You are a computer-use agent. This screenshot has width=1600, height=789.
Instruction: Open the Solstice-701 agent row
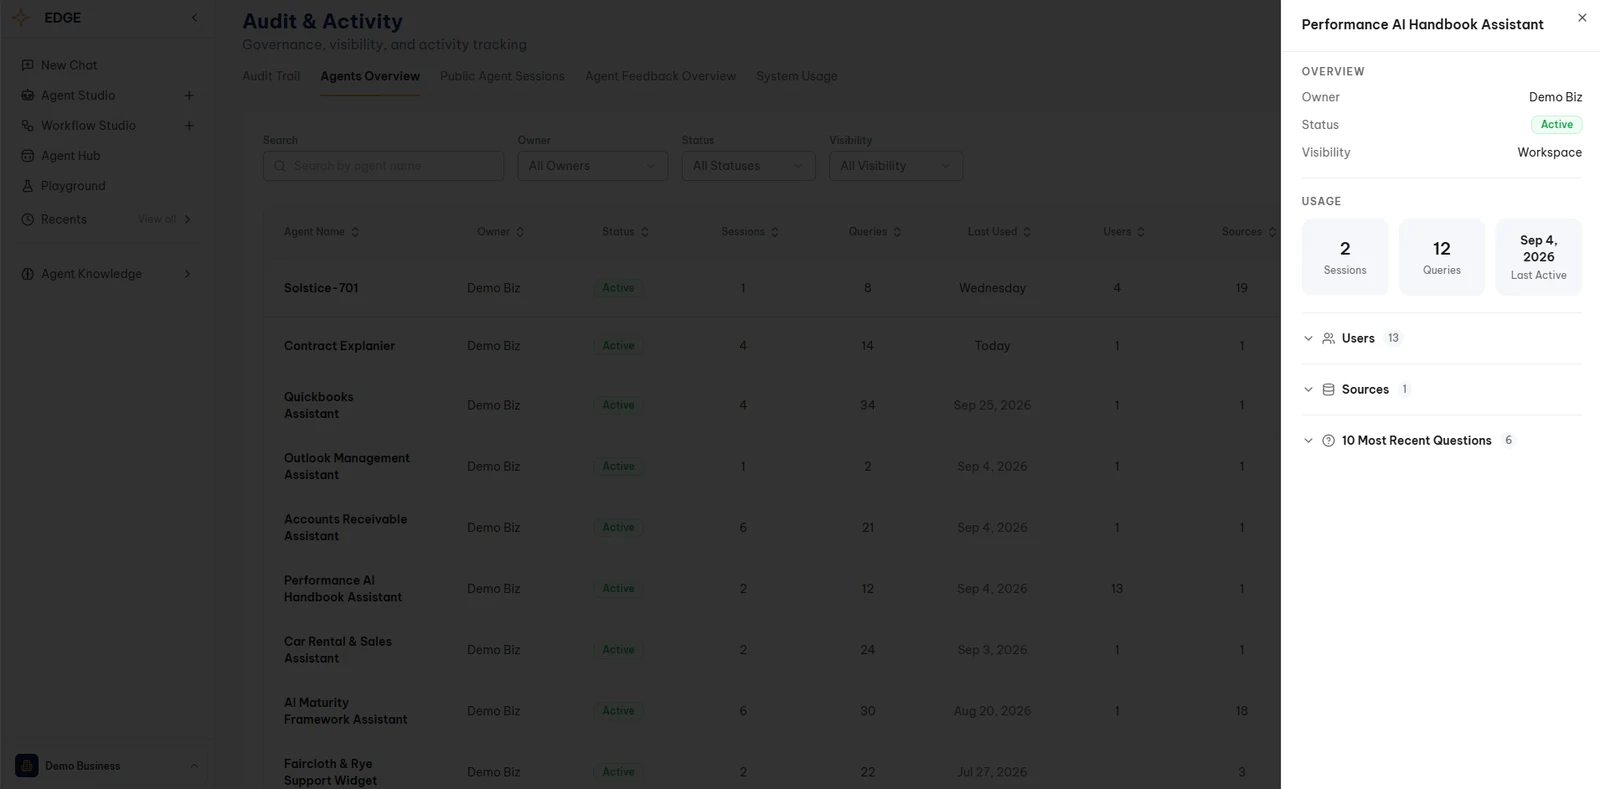(x=770, y=288)
